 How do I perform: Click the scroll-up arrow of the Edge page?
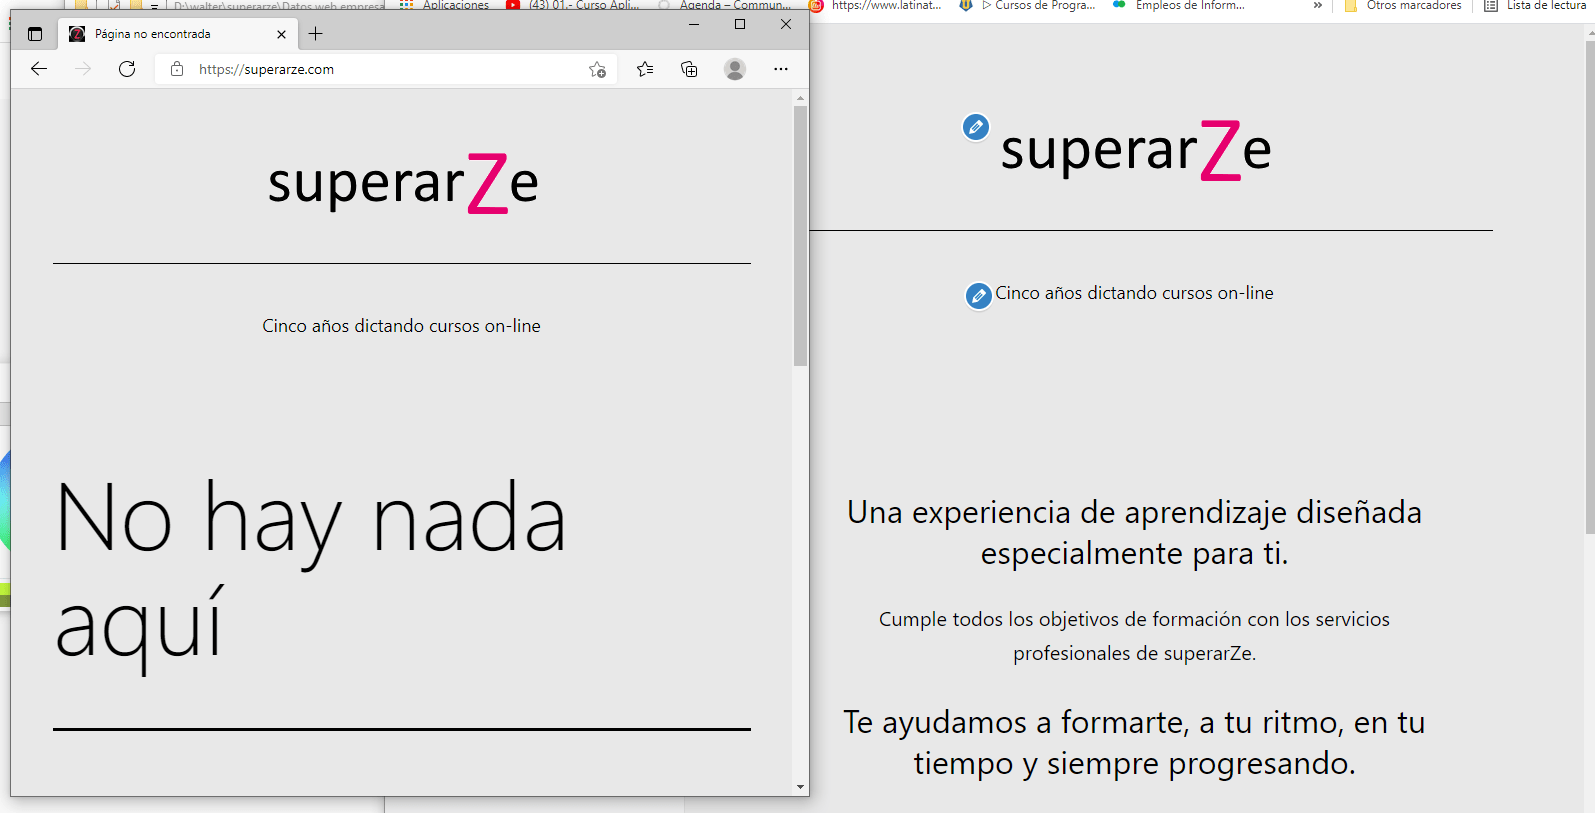800,98
